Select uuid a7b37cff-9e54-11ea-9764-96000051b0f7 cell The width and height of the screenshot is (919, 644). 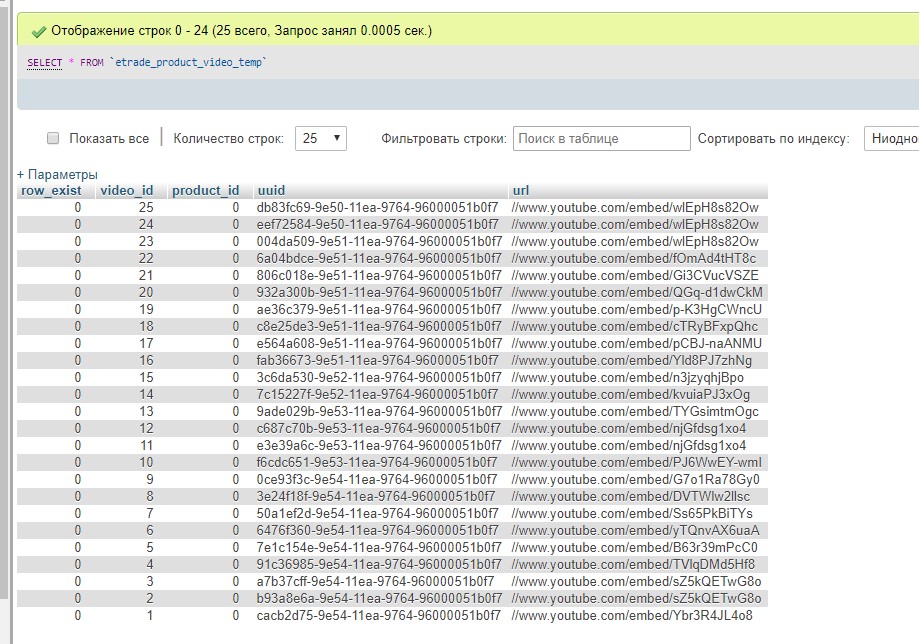pos(376,581)
